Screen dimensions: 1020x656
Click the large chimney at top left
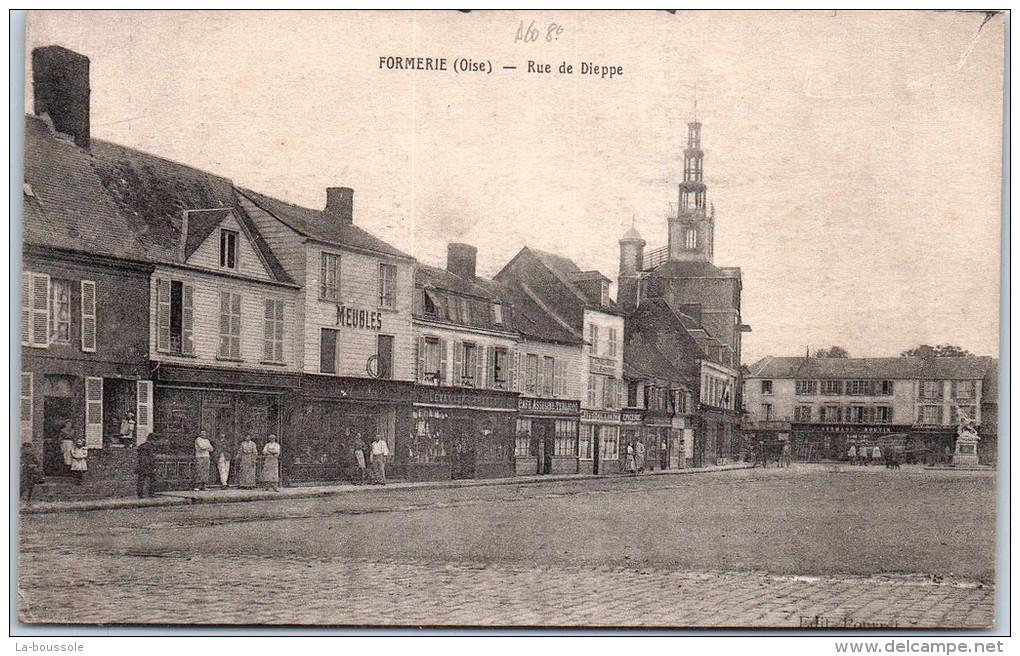point(61,91)
